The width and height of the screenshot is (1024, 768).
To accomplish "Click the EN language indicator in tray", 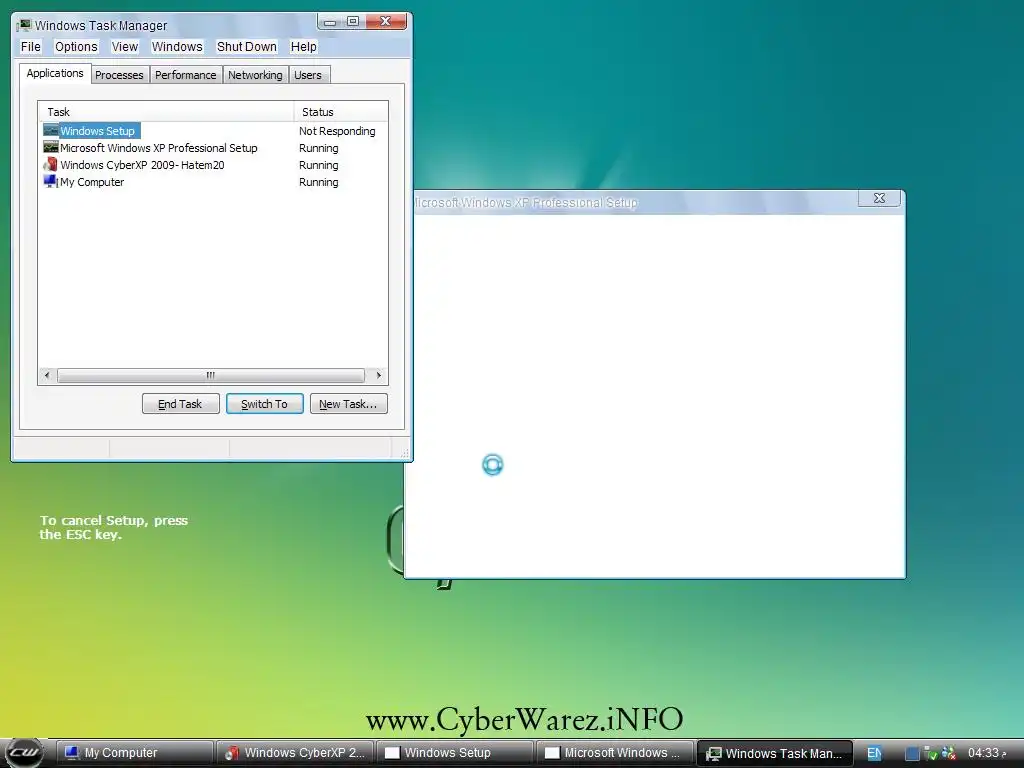I will (874, 753).
